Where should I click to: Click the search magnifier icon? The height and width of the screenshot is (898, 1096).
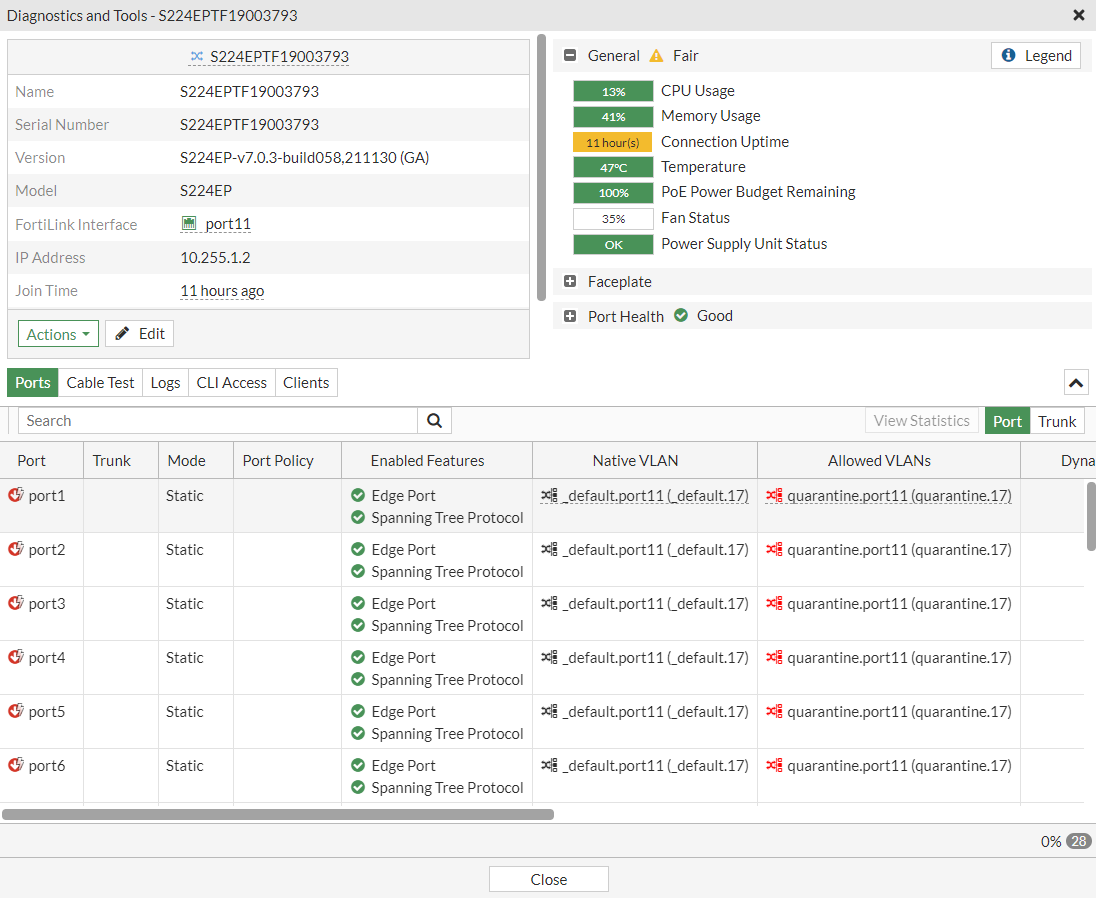[434, 420]
